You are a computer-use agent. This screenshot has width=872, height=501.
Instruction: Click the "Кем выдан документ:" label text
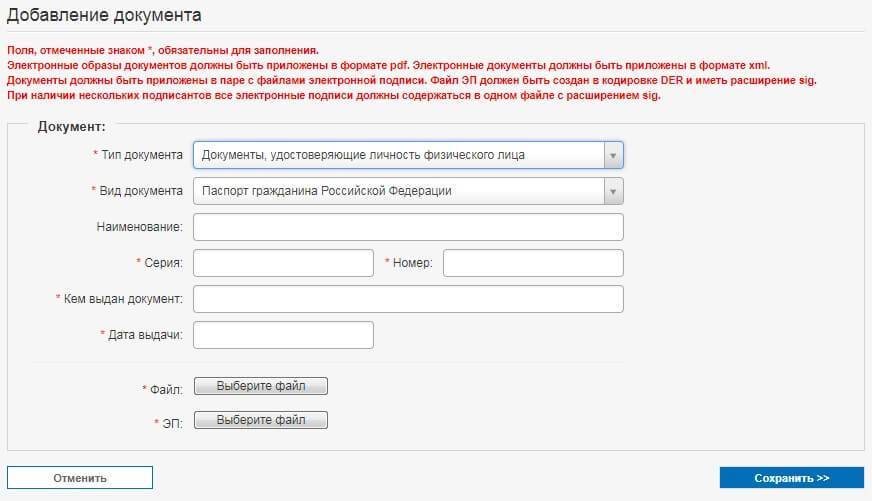pyautogui.click(x=123, y=299)
